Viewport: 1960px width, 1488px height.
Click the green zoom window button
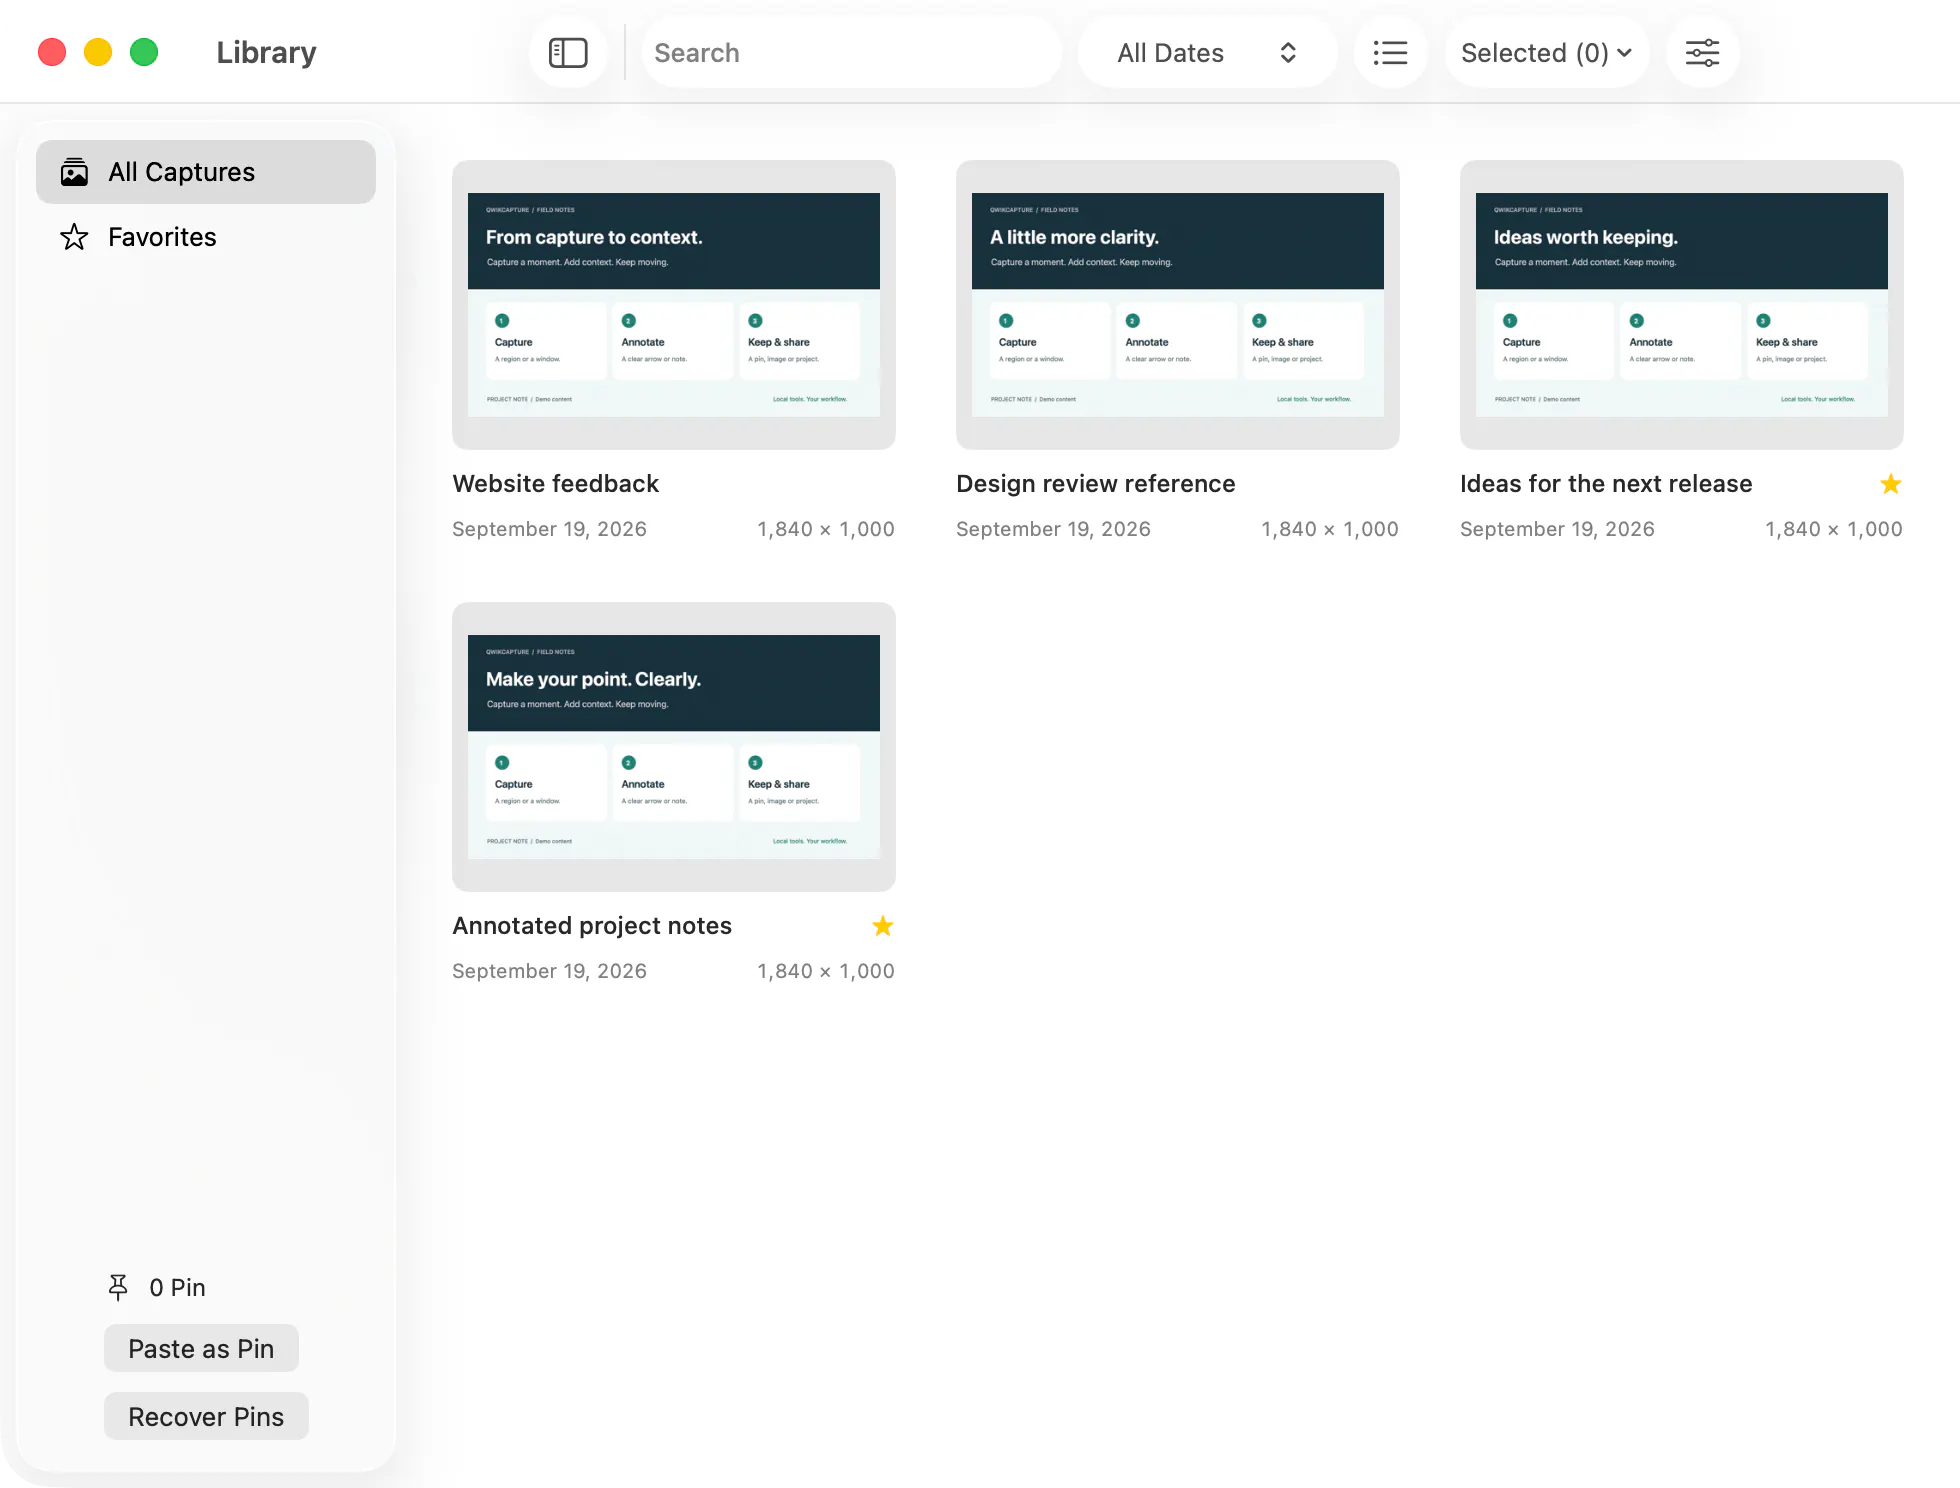(x=144, y=52)
